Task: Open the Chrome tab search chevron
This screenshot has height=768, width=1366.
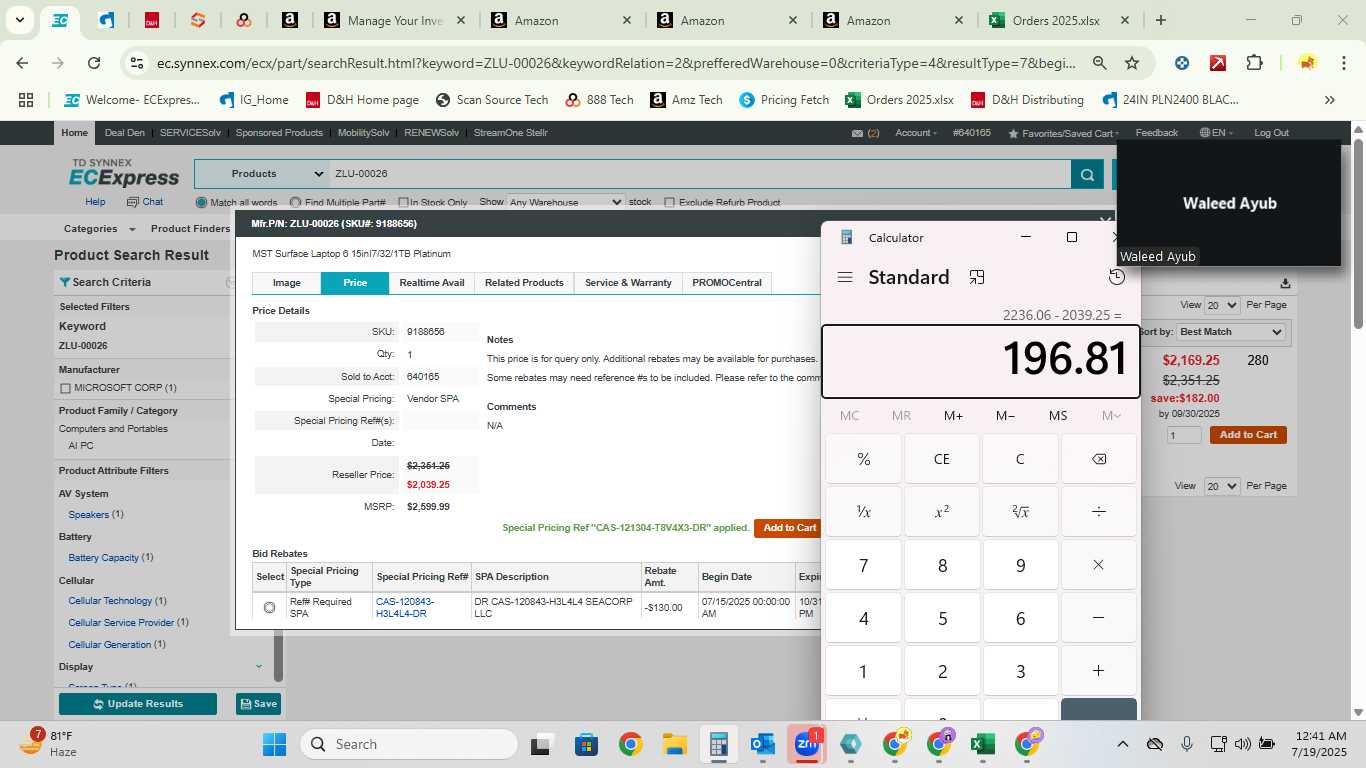Action: point(19,20)
